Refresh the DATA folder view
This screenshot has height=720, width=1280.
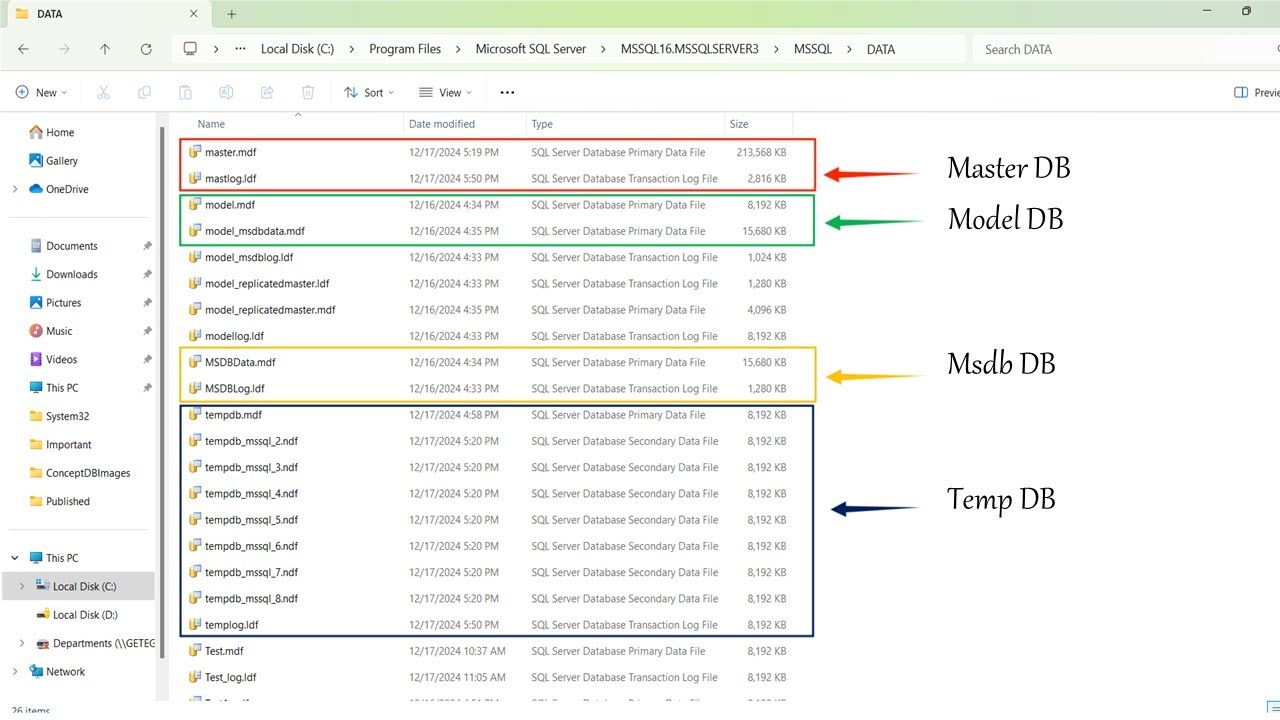click(146, 49)
